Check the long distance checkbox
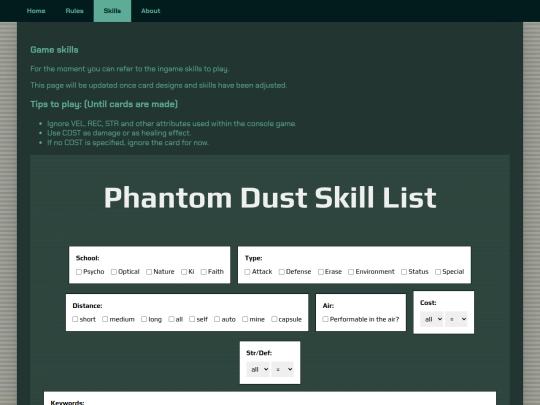The width and height of the screenshot is (540, 405). click(x=144, y=319)
